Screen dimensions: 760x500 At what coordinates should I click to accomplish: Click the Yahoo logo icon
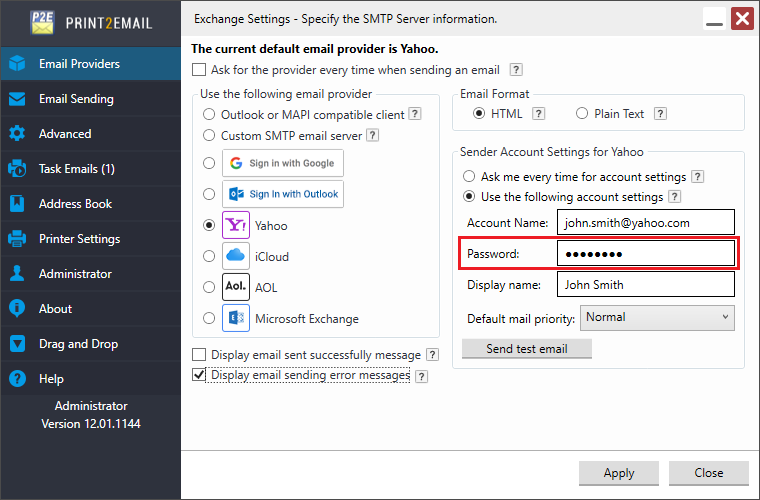236,225
